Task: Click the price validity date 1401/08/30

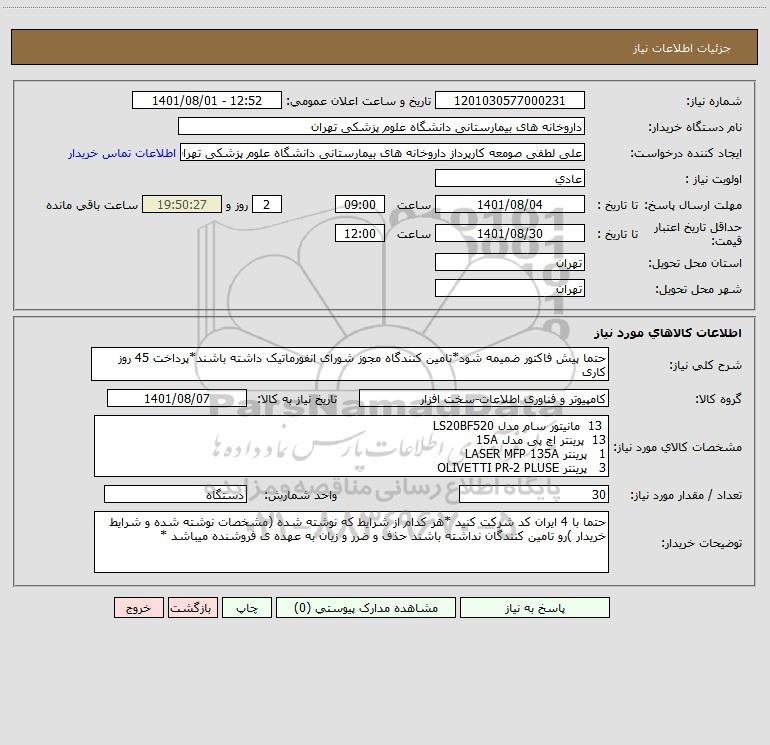Action: pyautogui.click(x=510, y=233)
